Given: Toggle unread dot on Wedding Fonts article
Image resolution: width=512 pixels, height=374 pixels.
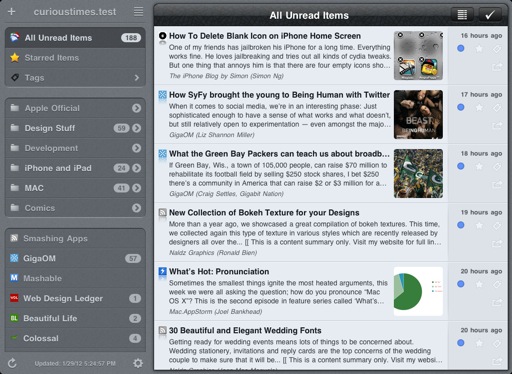Looking at the screenshot, I should click(x=461, y=343).
